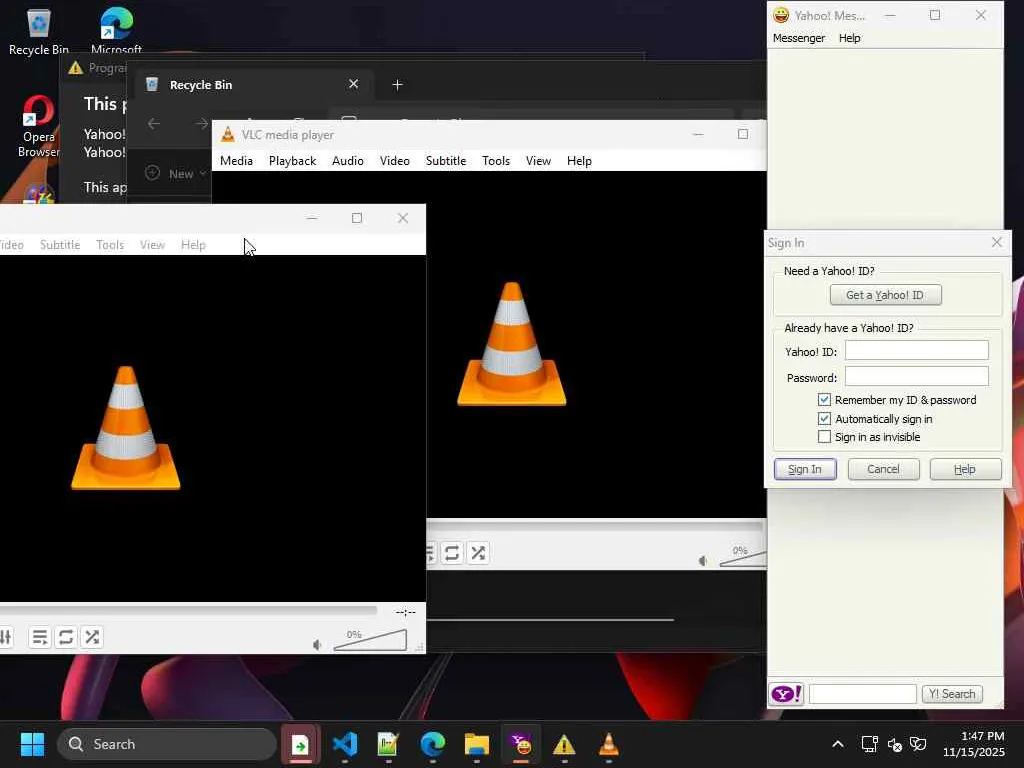Open the notepad-style taskbar app with pencil

(388, 744)
